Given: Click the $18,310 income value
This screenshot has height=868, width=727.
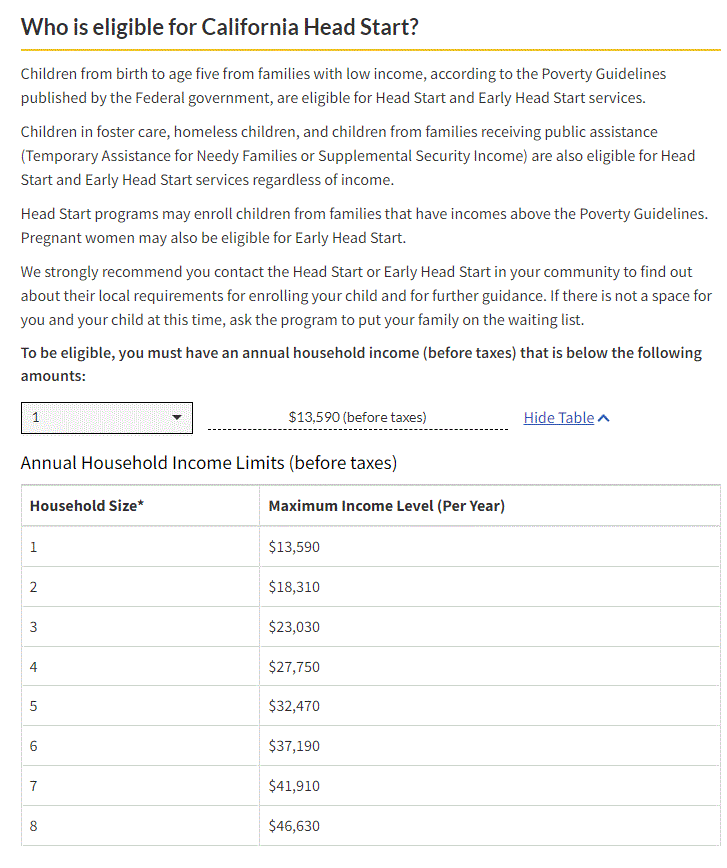Looking at the screenshot, I should tap(293, 587).
